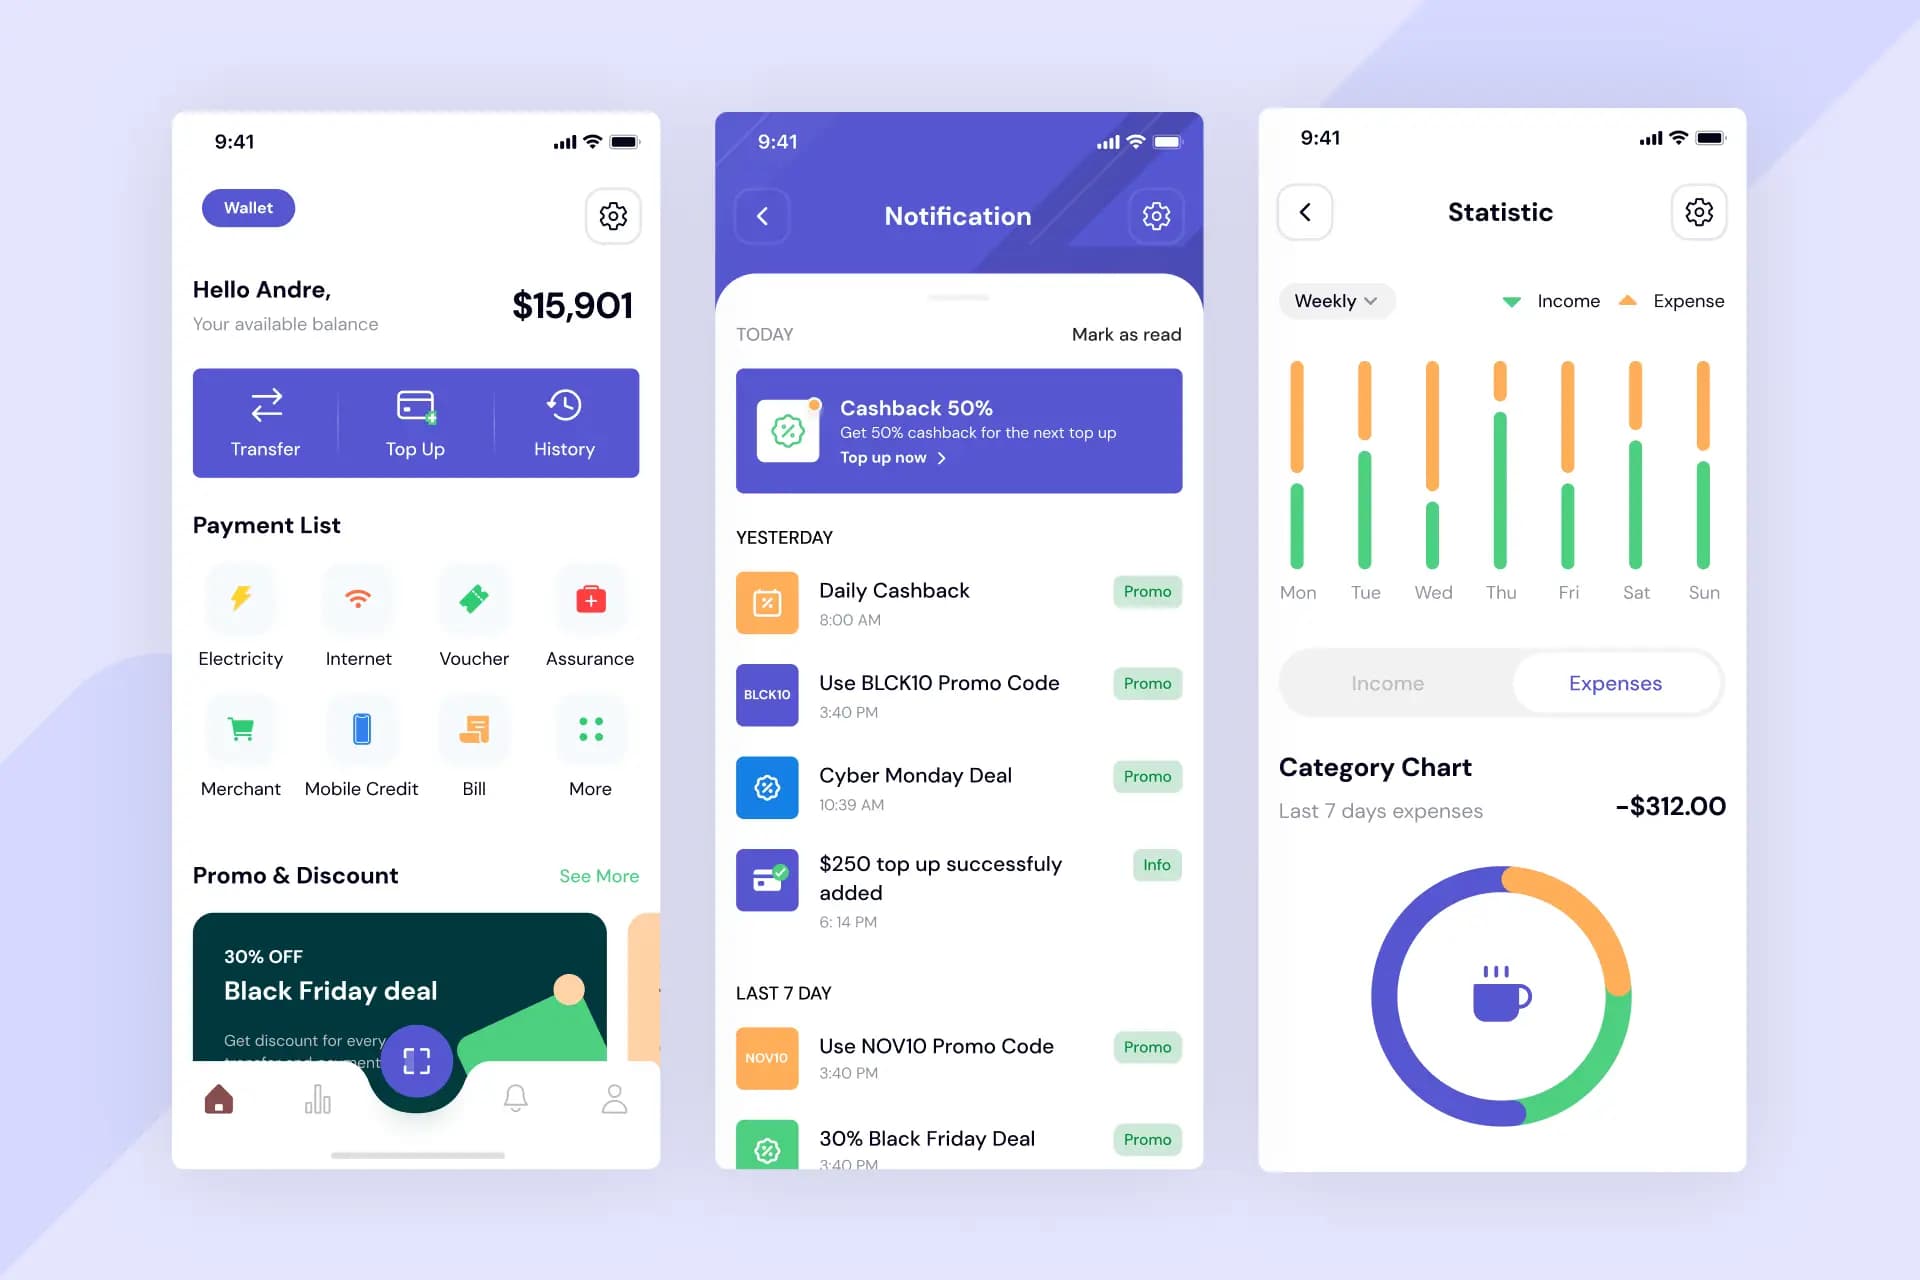This screenshot has height=1280, width=1920.
Task: Toggle the Expenses view in statistics
Action: pyautogui.click(x=1614, y=683)
